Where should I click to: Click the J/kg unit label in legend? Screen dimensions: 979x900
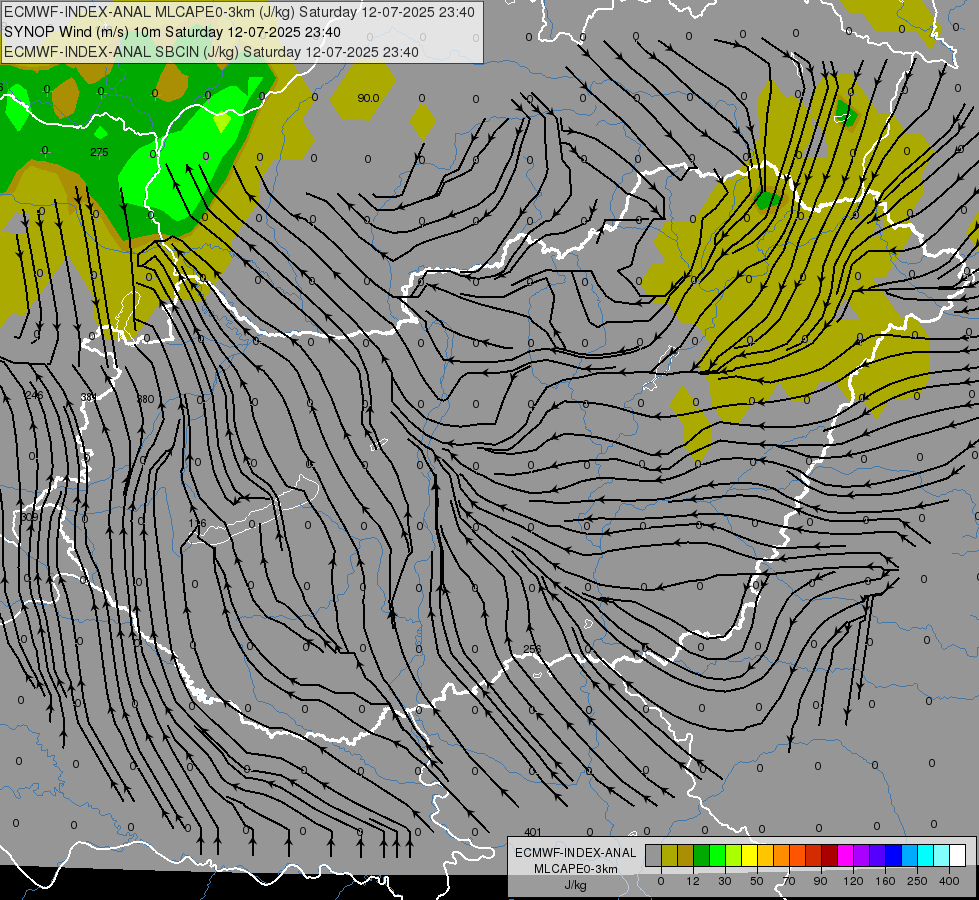[x=576, y=885]
